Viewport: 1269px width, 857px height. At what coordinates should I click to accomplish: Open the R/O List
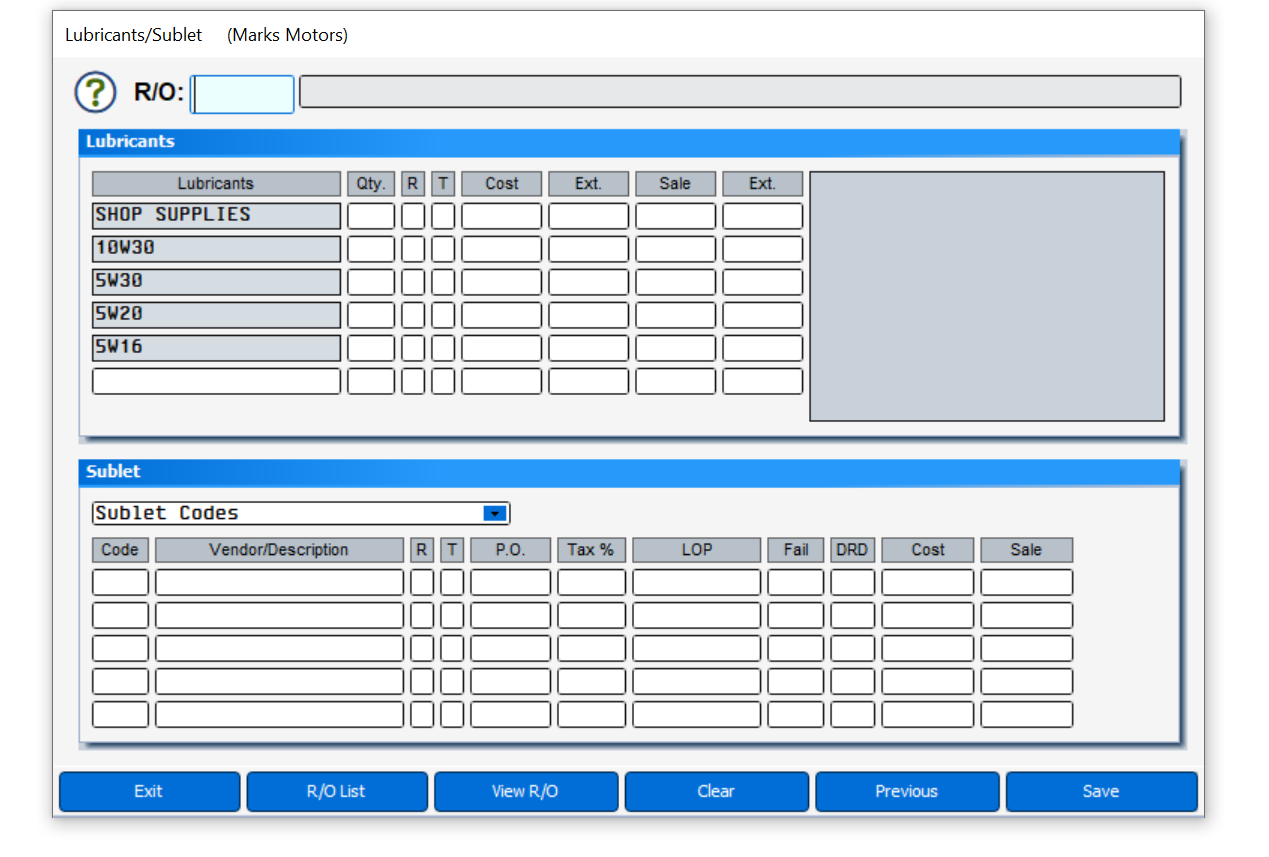337,791
